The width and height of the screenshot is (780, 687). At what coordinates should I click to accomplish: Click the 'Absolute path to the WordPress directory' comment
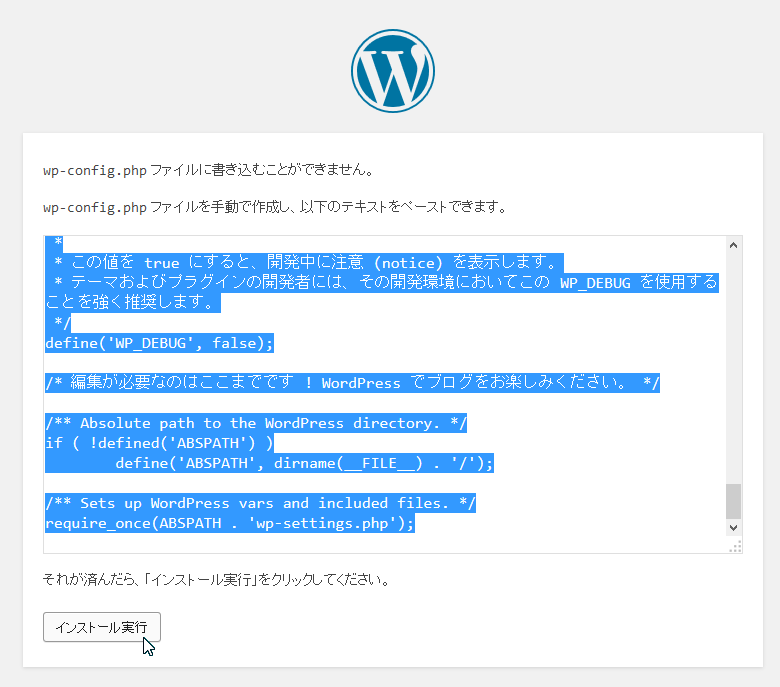[x=256, y=423]
